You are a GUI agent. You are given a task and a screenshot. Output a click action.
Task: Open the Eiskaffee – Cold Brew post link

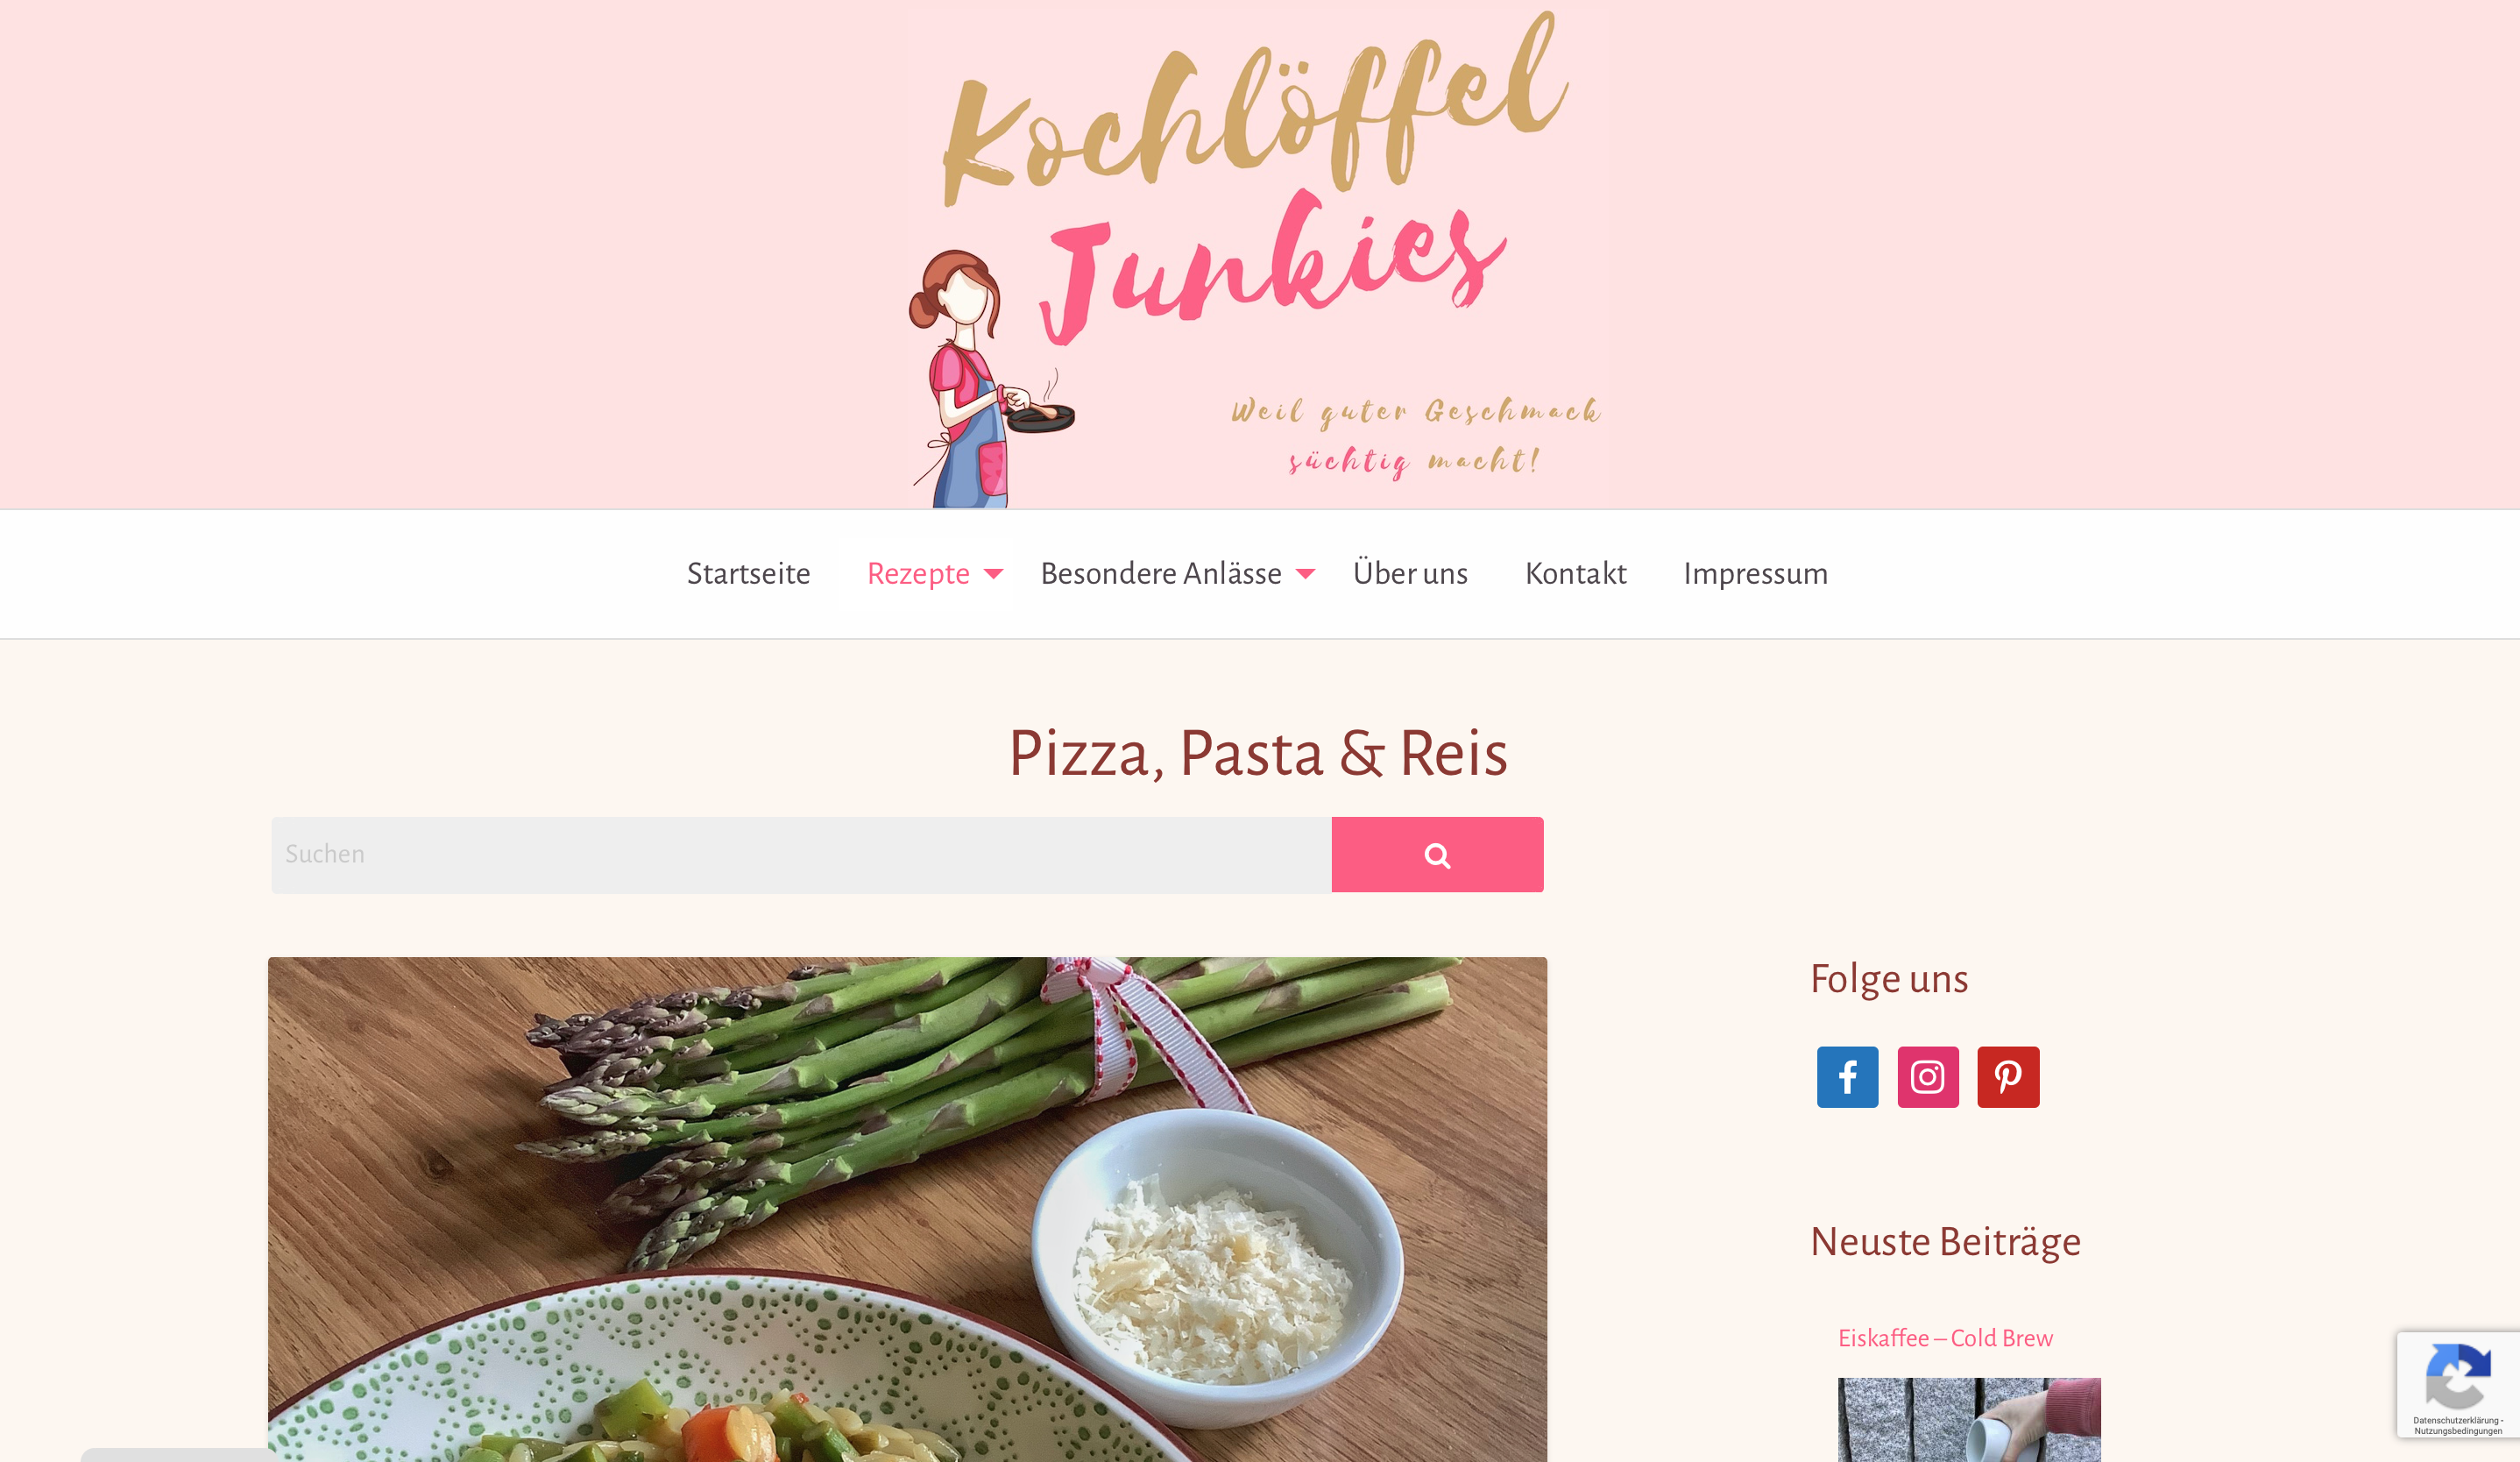1945,1338
